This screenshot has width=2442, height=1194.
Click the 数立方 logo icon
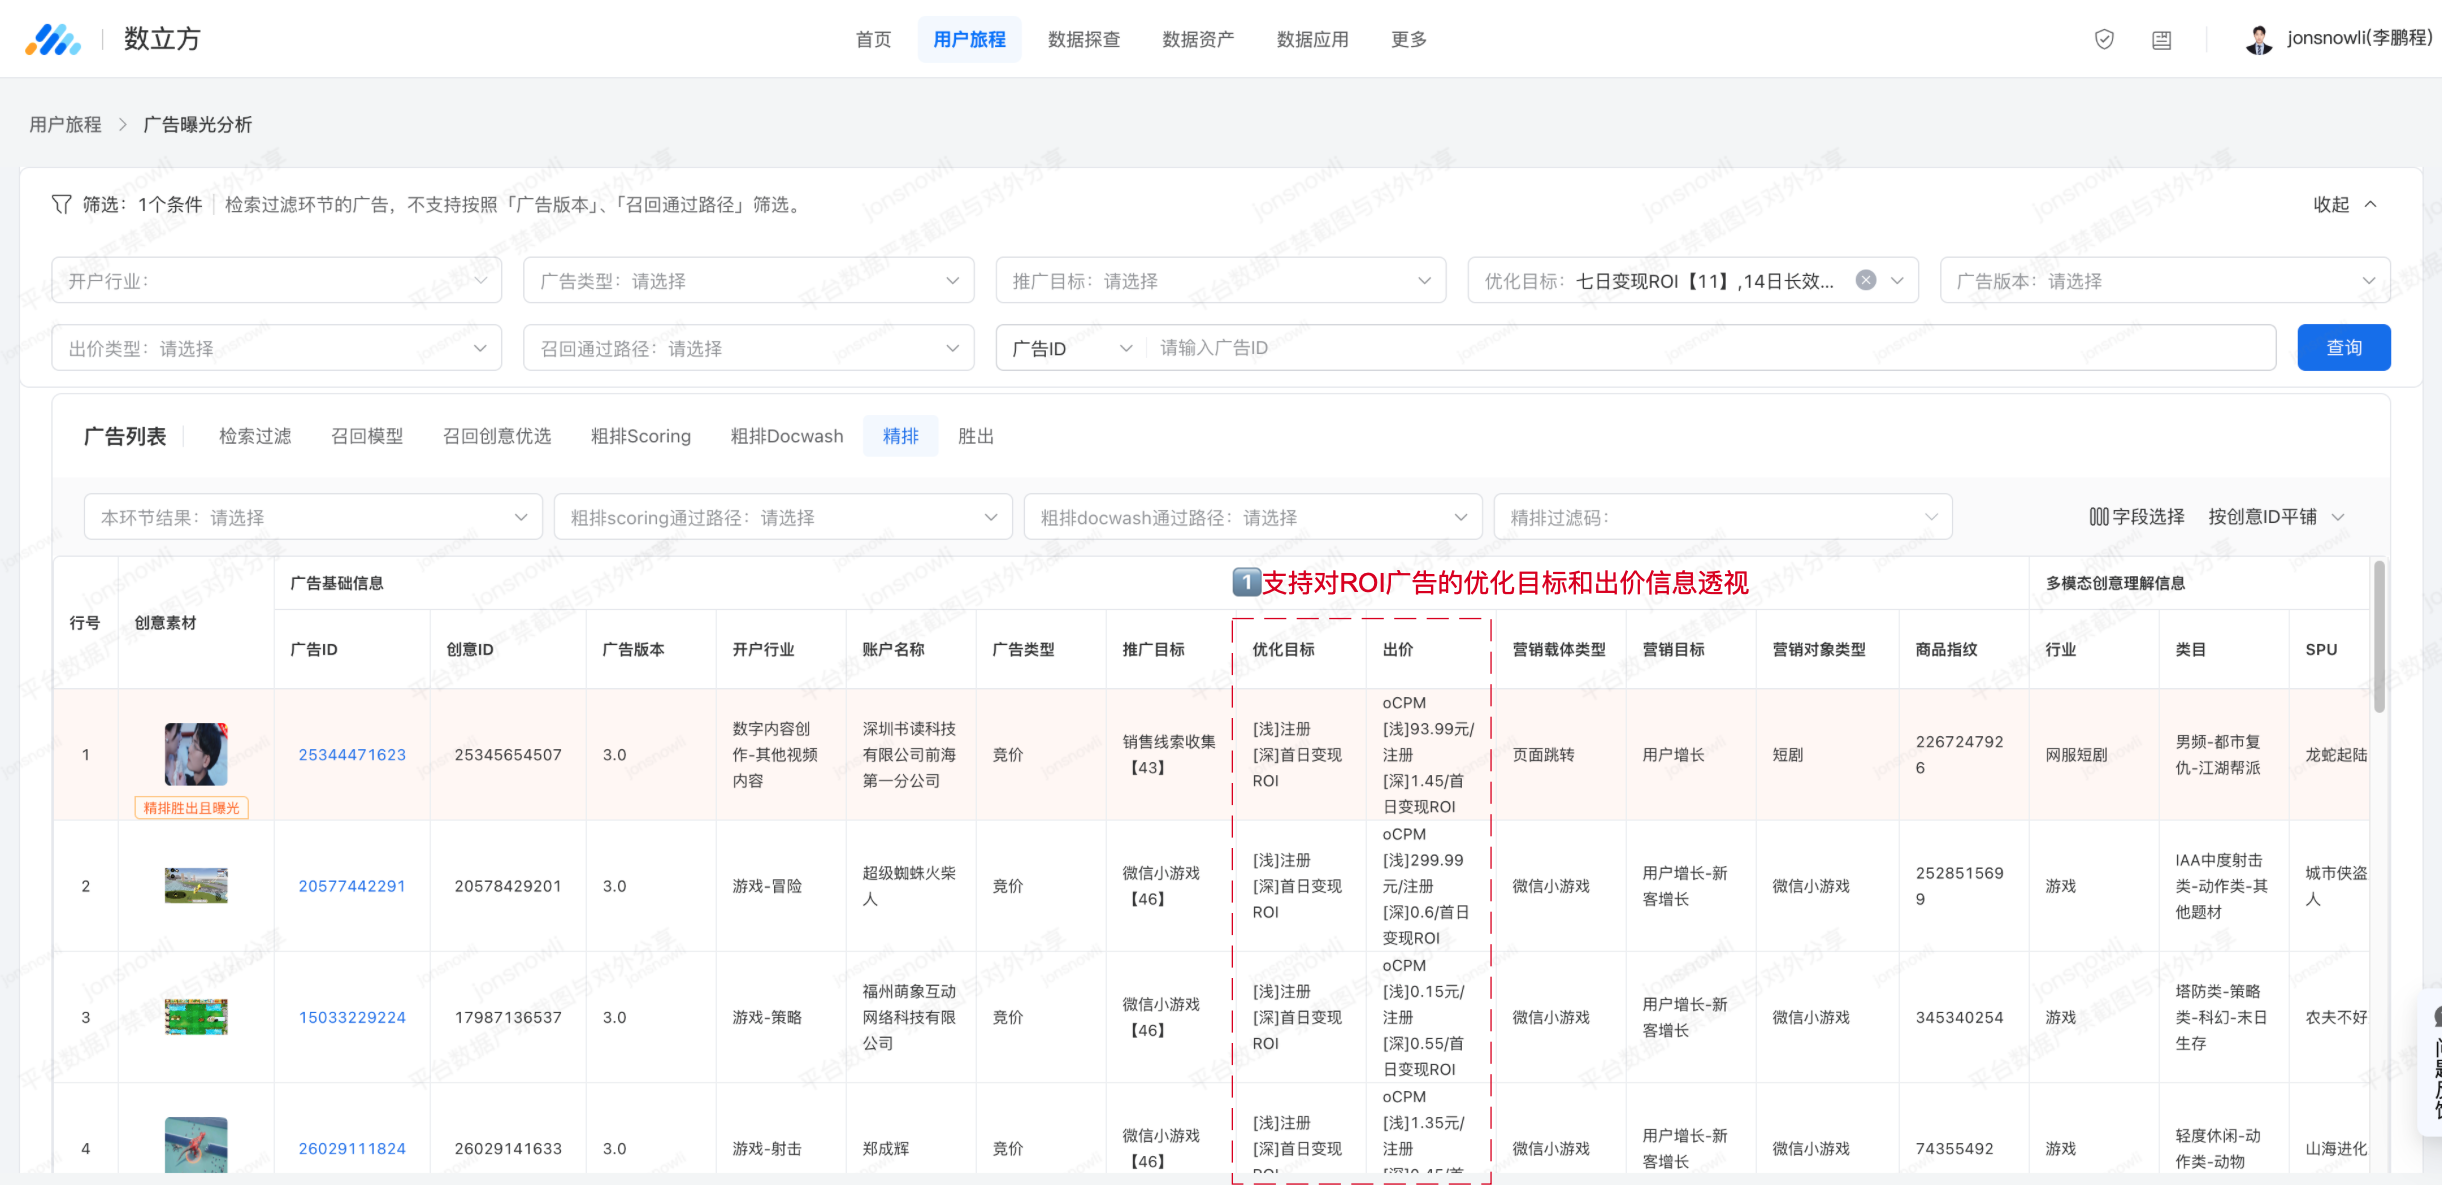tap(52, 40)
